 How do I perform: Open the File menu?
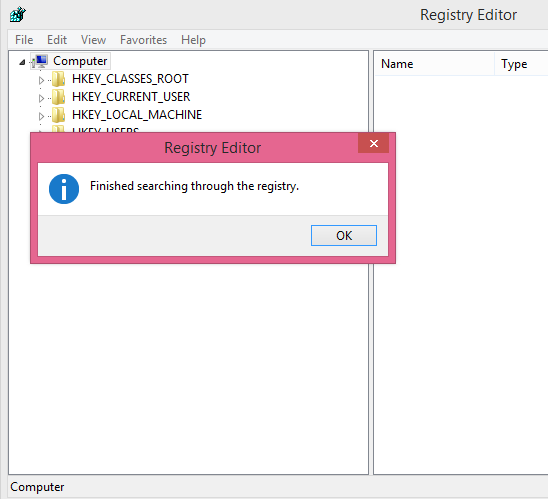pyautogui.click(x=24, y=40)
